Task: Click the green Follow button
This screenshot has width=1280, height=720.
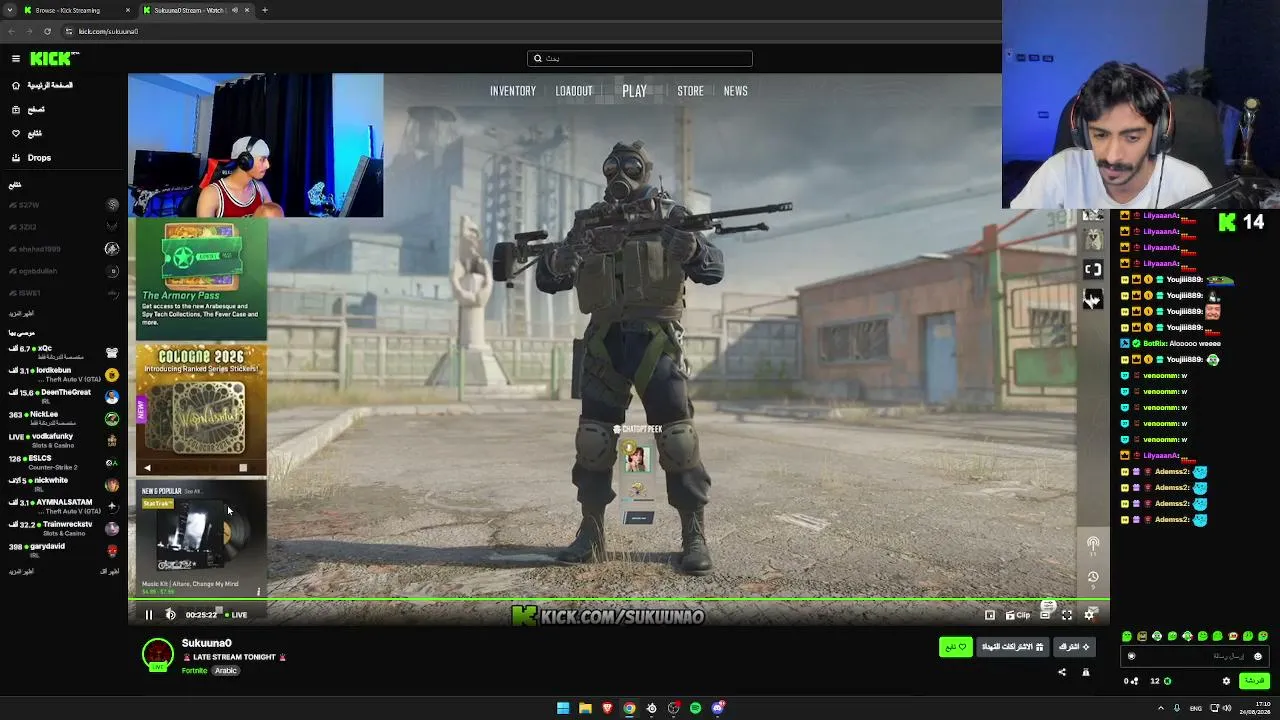Action: click(x=955, y=647)
